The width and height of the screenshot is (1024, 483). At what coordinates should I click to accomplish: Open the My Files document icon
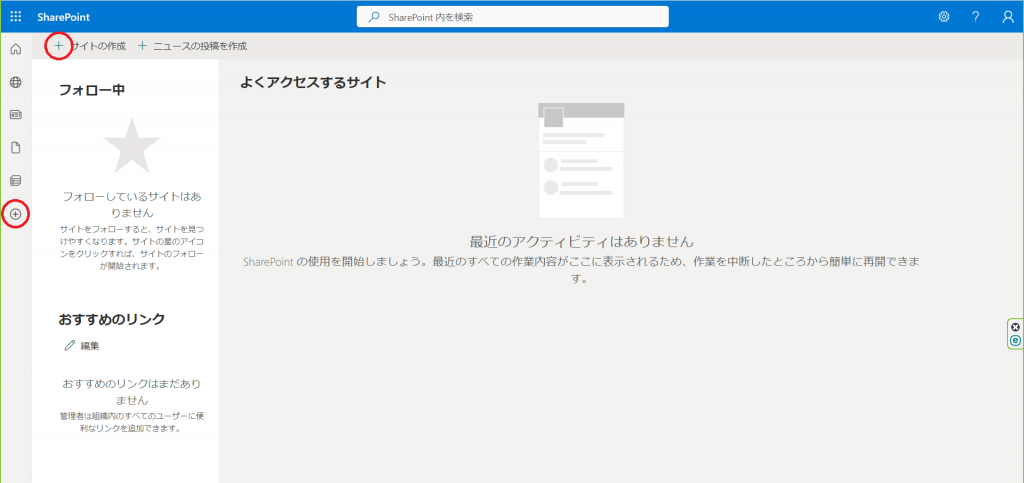pos(15,148)
